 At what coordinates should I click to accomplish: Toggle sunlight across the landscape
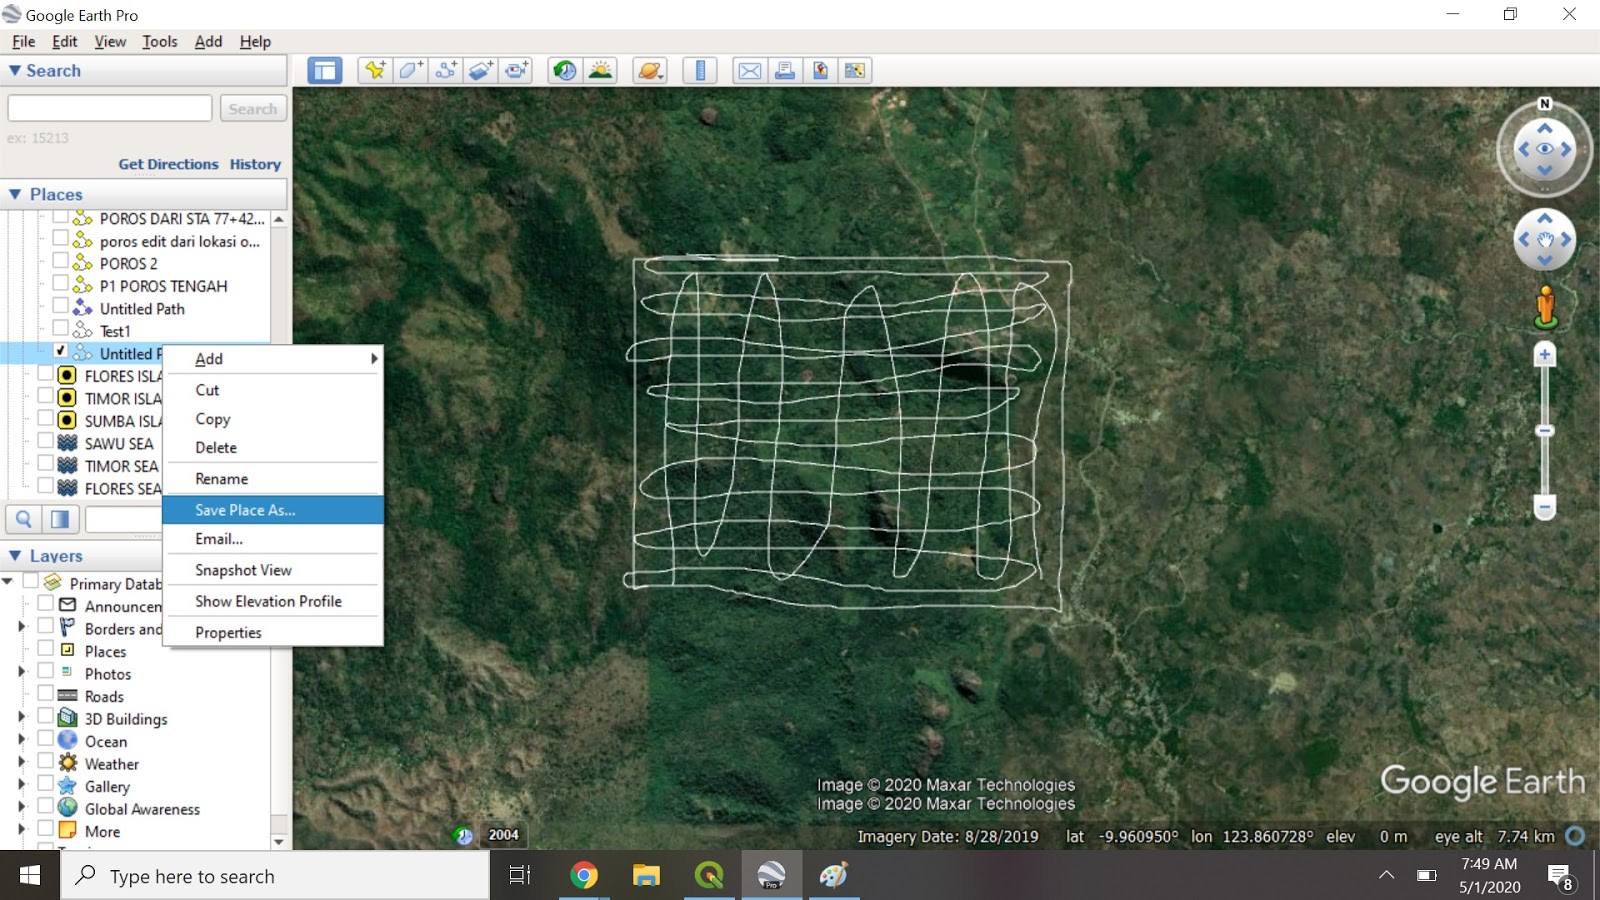[x=599, y=70]
